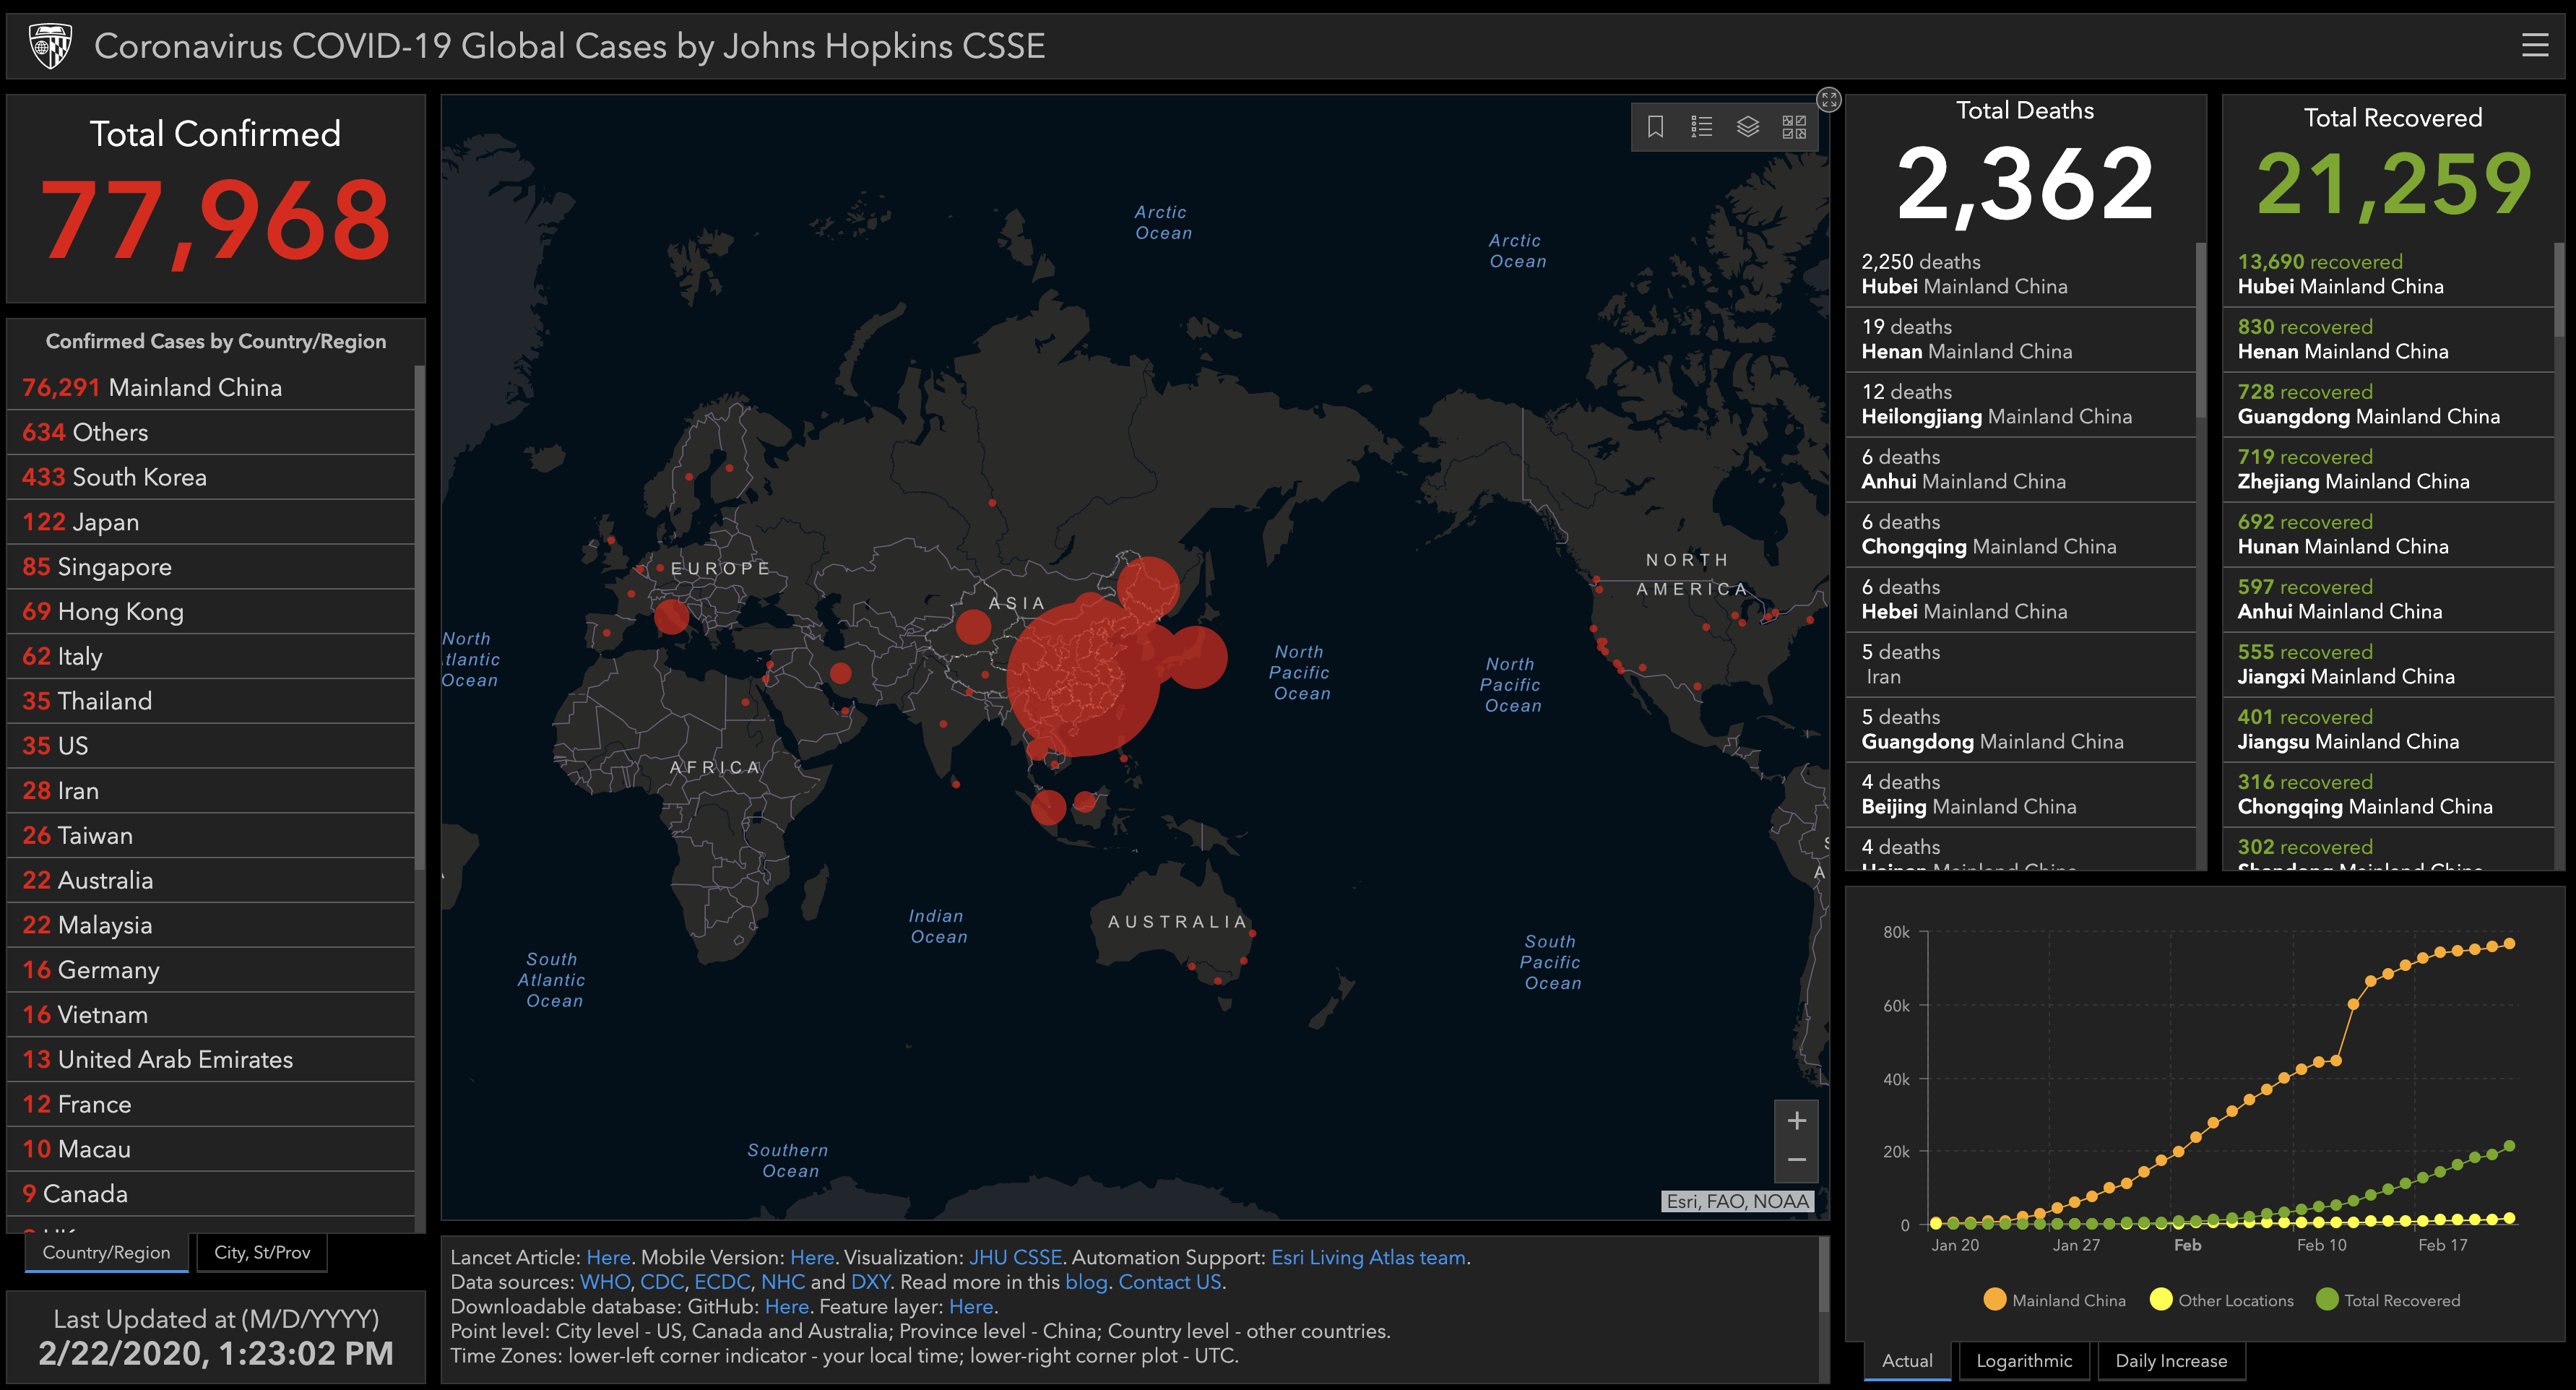This screenshot has width=2576, height=1390.
Task: Select the 634 Others row
Action: tap(211, 432)
